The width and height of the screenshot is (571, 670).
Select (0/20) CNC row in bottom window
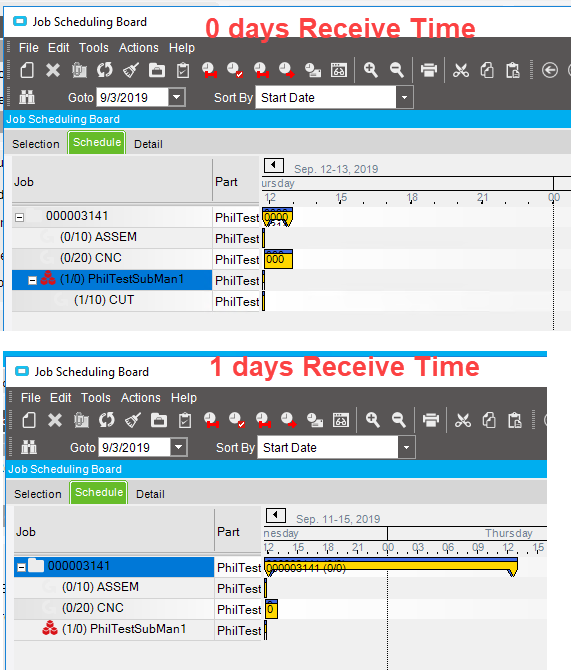114,608
